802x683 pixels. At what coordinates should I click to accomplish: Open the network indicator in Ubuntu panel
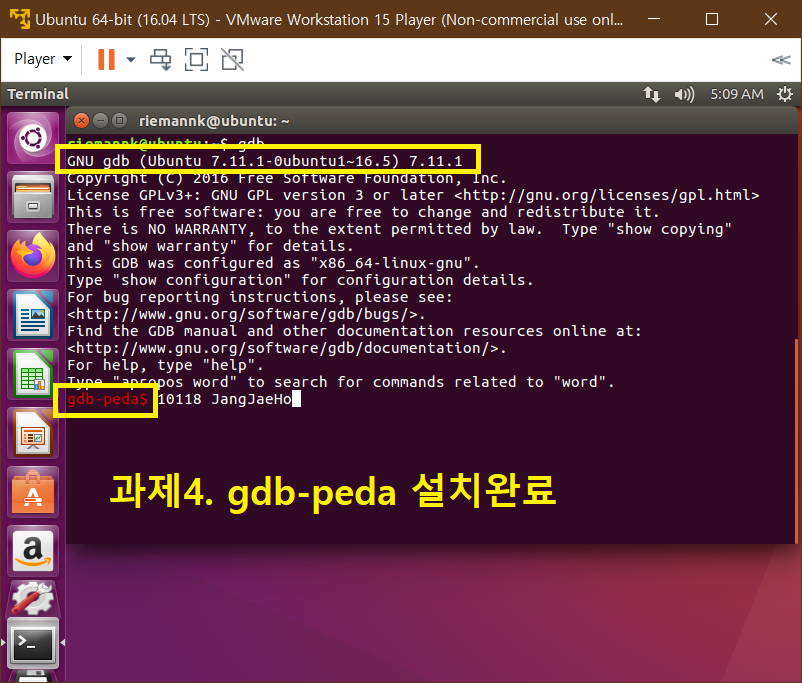[652, 94]
